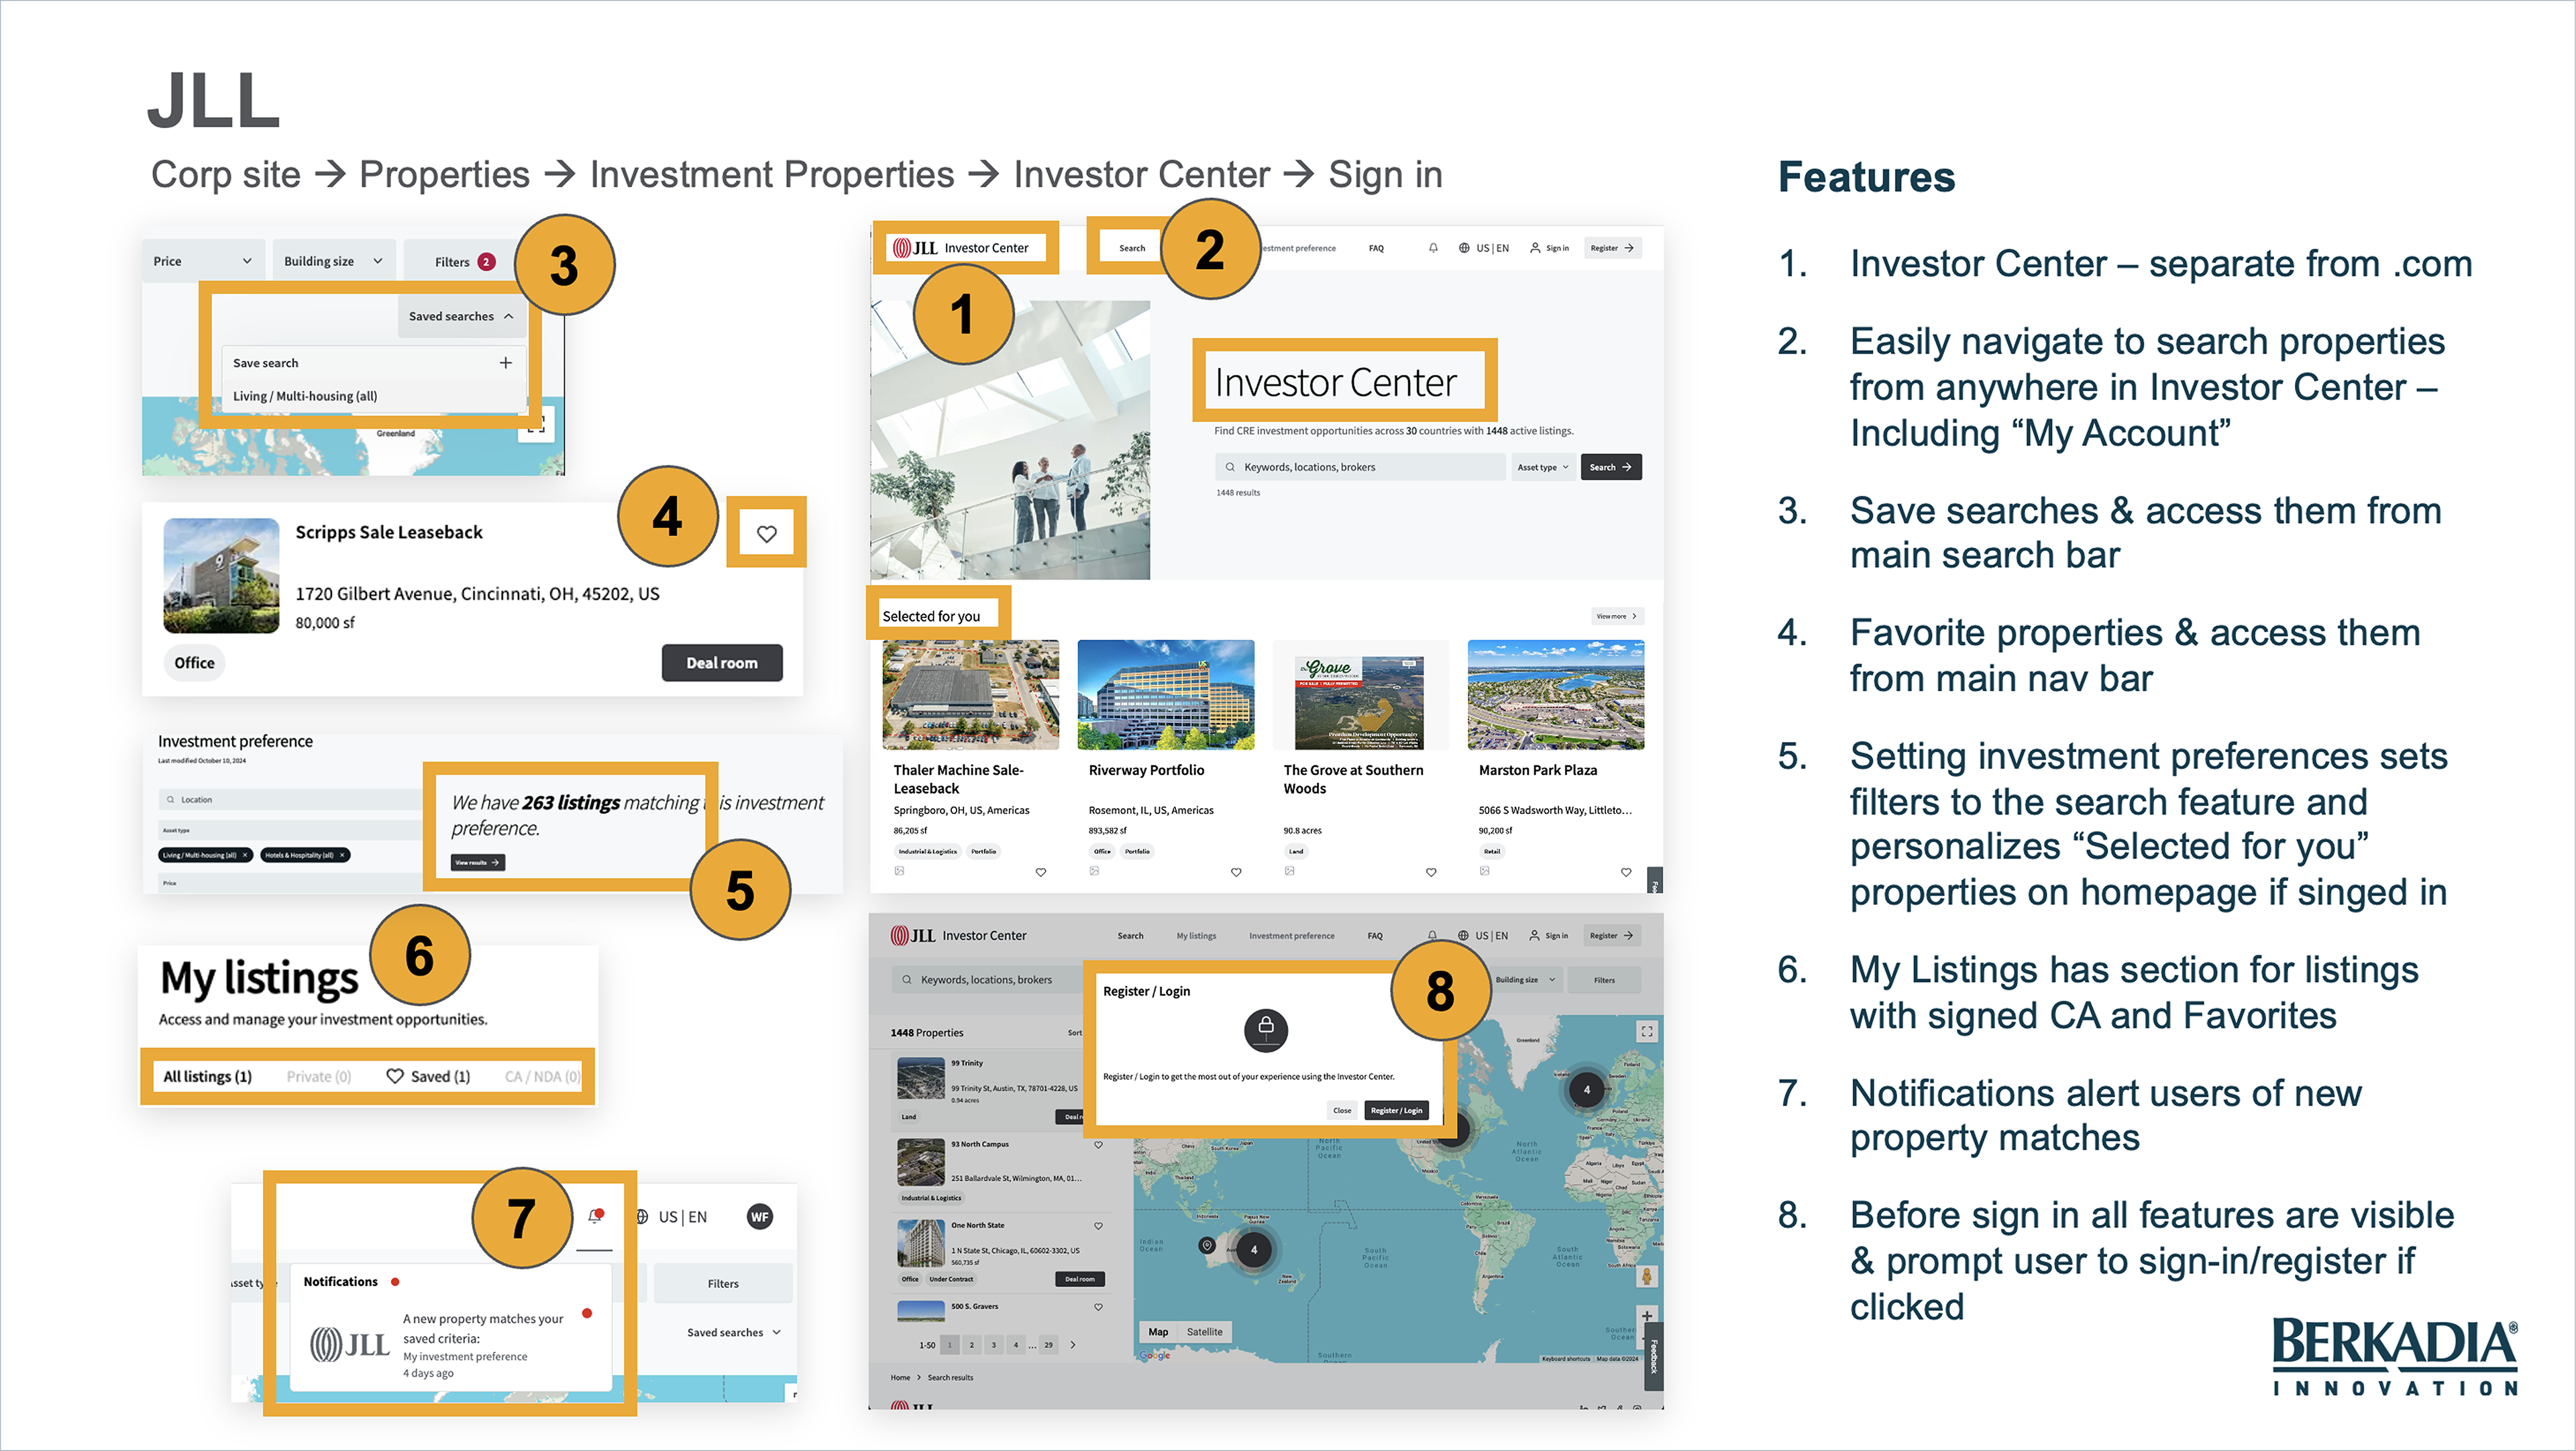Screen dimensions: 2576x1451
Task: Open the Asset type dropdown on homepage
Action: [1542, 467]
